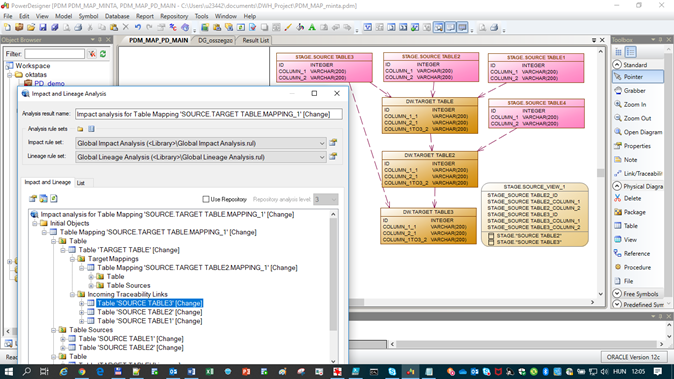Open the Model menu

pos(63,16)
